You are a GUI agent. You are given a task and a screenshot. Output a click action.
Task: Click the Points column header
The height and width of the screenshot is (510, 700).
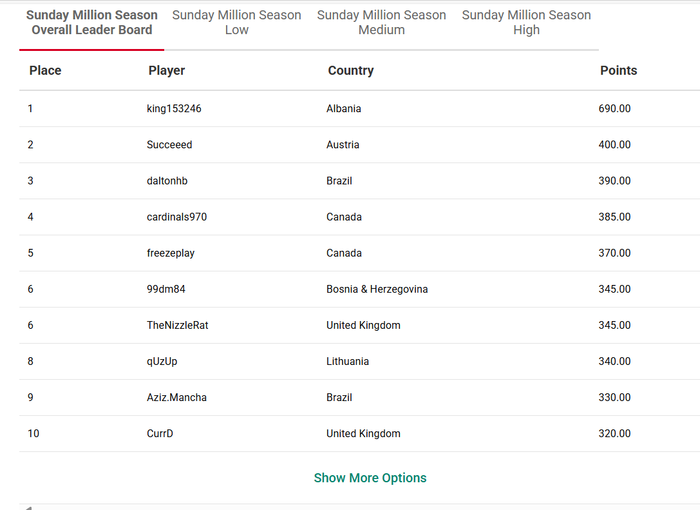tap(618, 71)
